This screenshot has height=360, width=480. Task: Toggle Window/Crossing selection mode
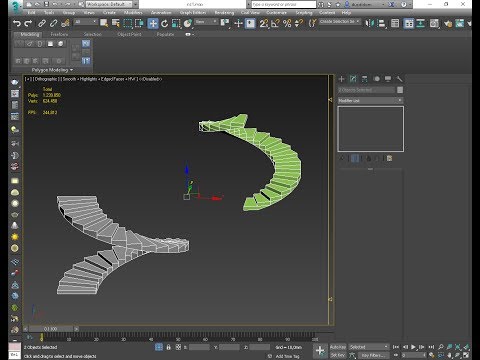click(x=139, y=23)
